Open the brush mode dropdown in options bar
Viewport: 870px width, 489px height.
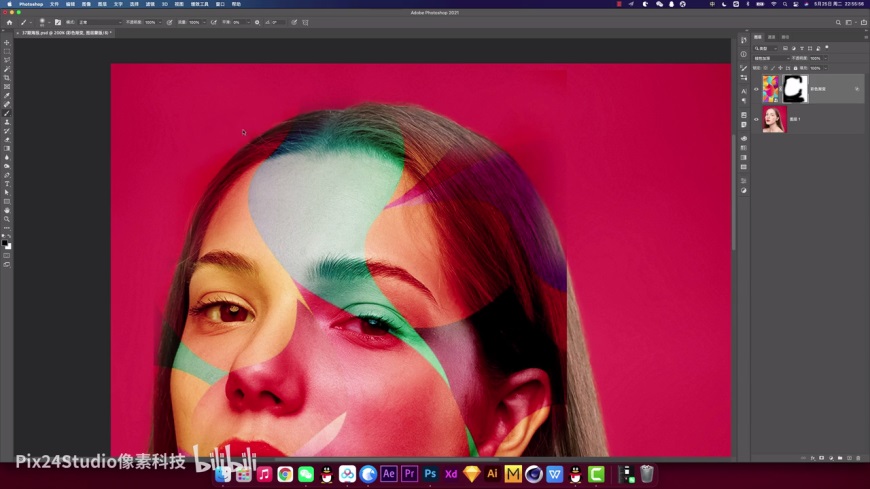(x=102, y=22)
